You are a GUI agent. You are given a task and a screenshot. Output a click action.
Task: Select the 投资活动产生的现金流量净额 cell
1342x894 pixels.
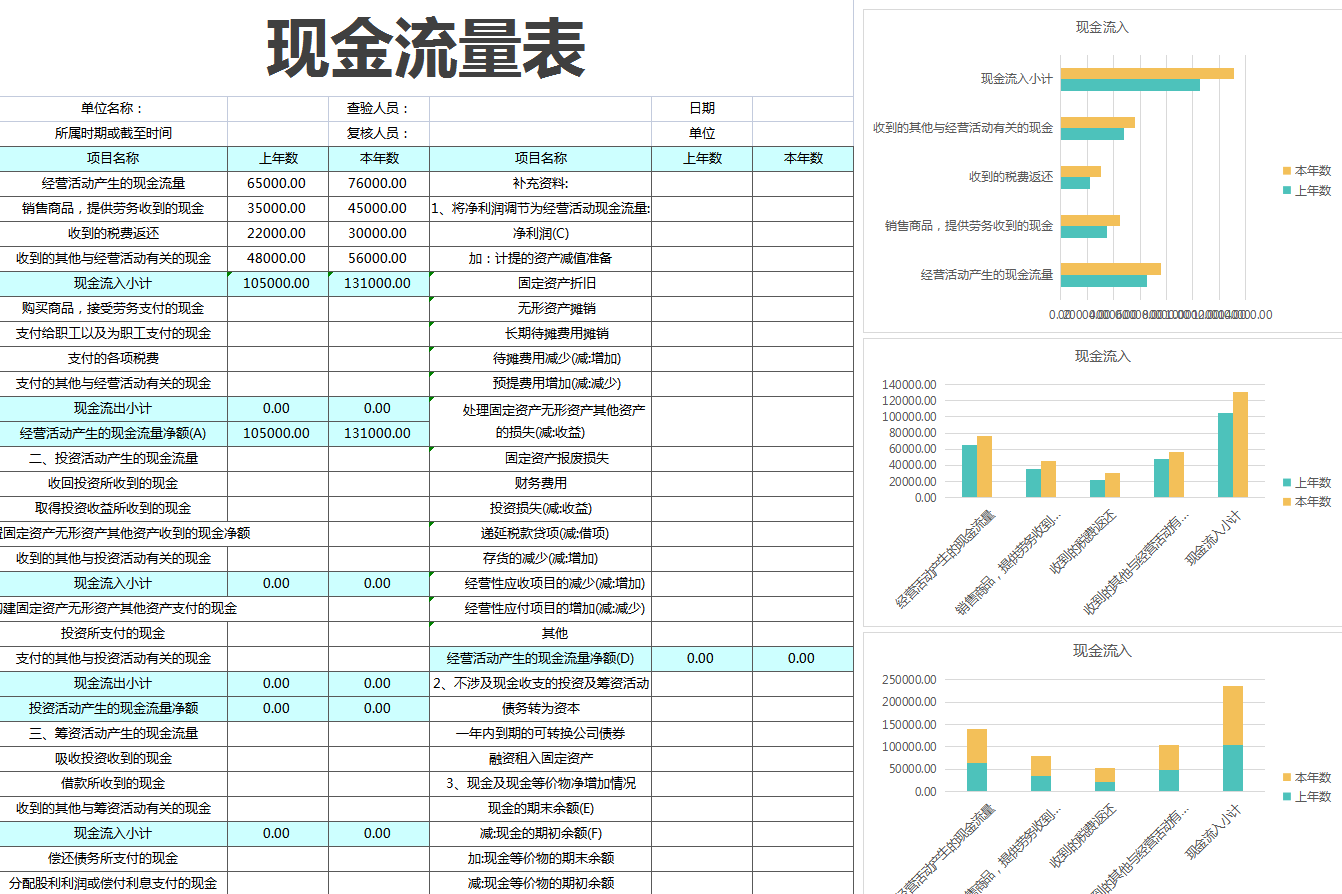(113, 708)
